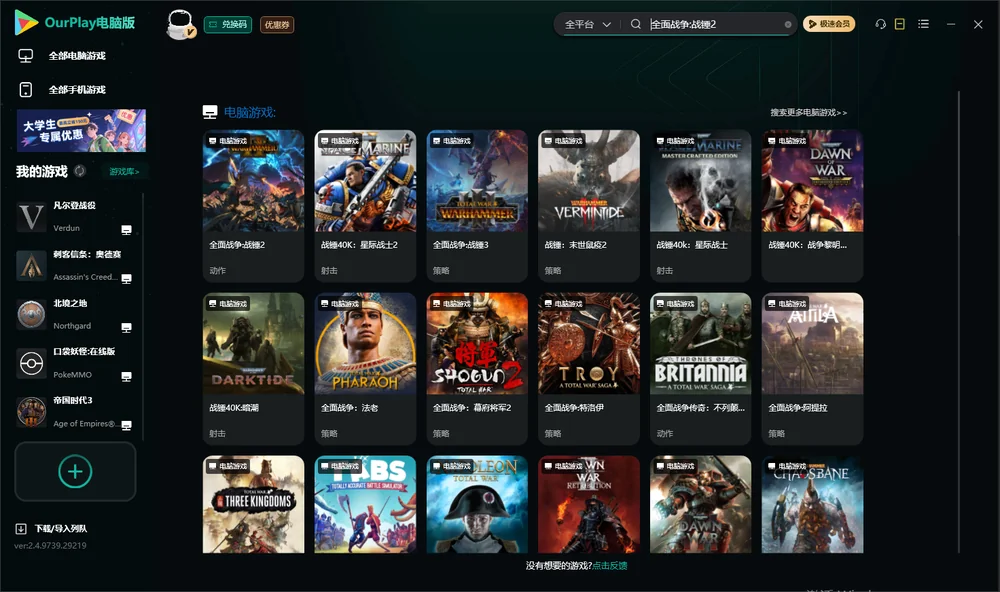Click PC icon next to Northgard
The image size is (1000, 592).
pos(126,328)
